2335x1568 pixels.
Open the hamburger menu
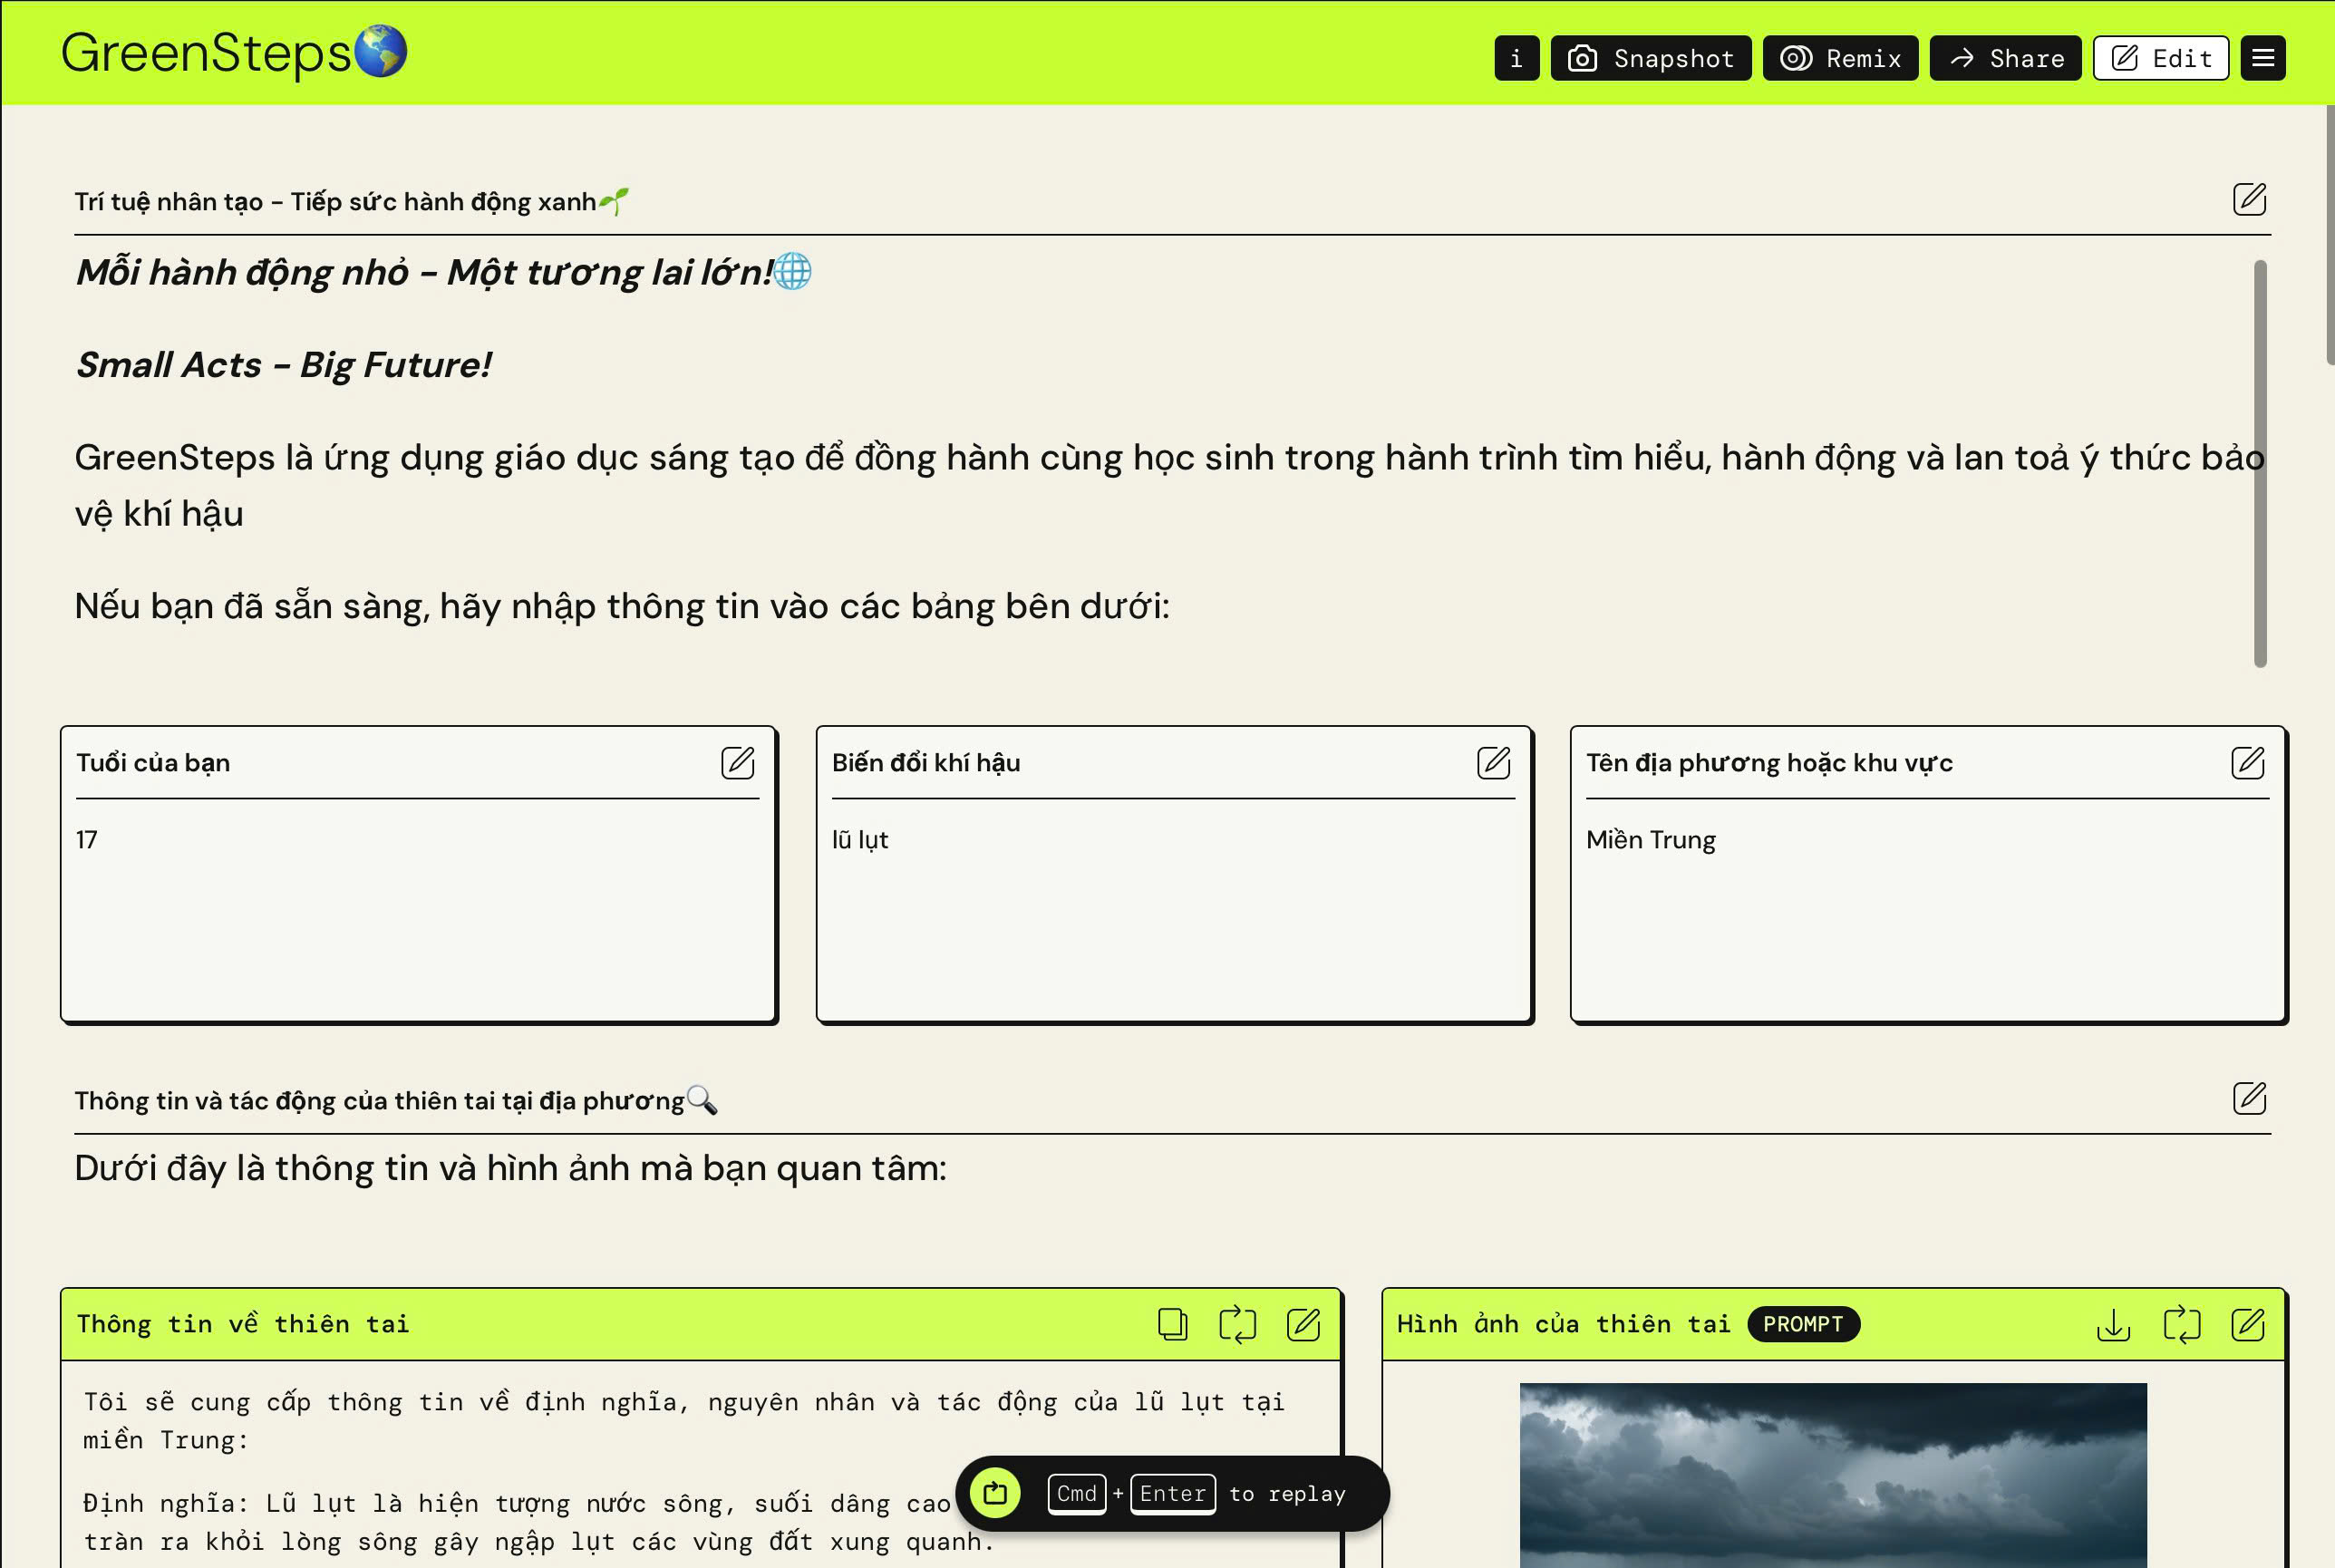pyautogui.click(x=2263, y=58)
